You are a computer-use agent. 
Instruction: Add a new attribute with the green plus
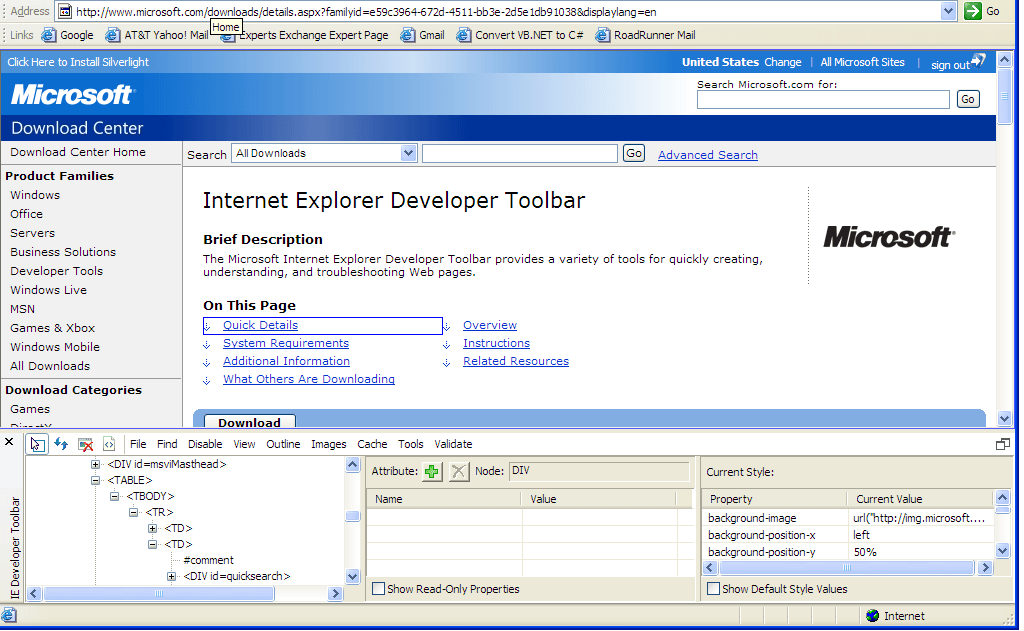coord(432,471)
